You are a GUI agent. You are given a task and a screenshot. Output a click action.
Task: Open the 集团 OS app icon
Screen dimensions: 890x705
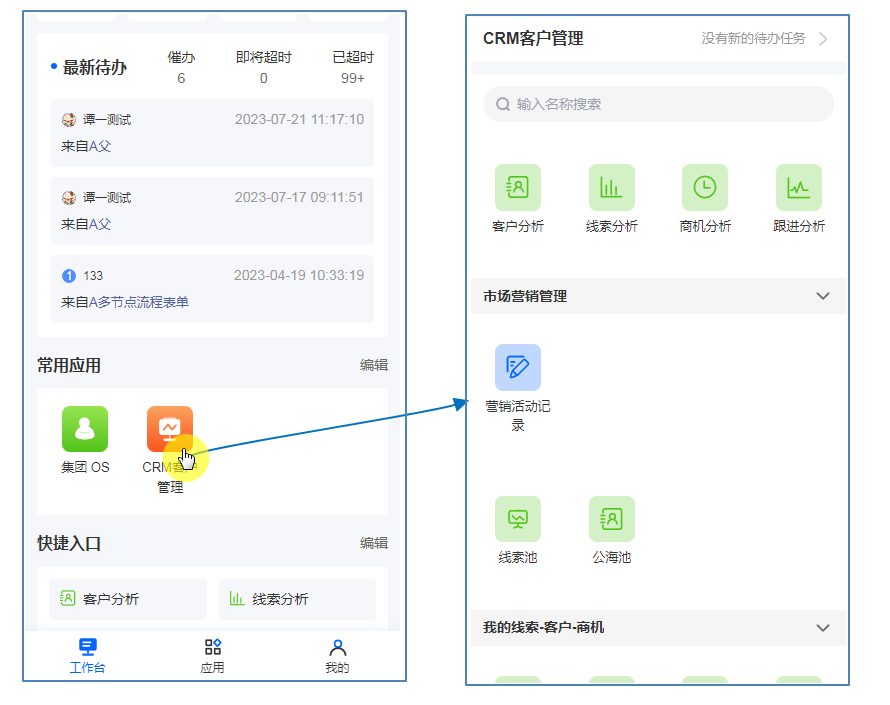click(85, 430)
